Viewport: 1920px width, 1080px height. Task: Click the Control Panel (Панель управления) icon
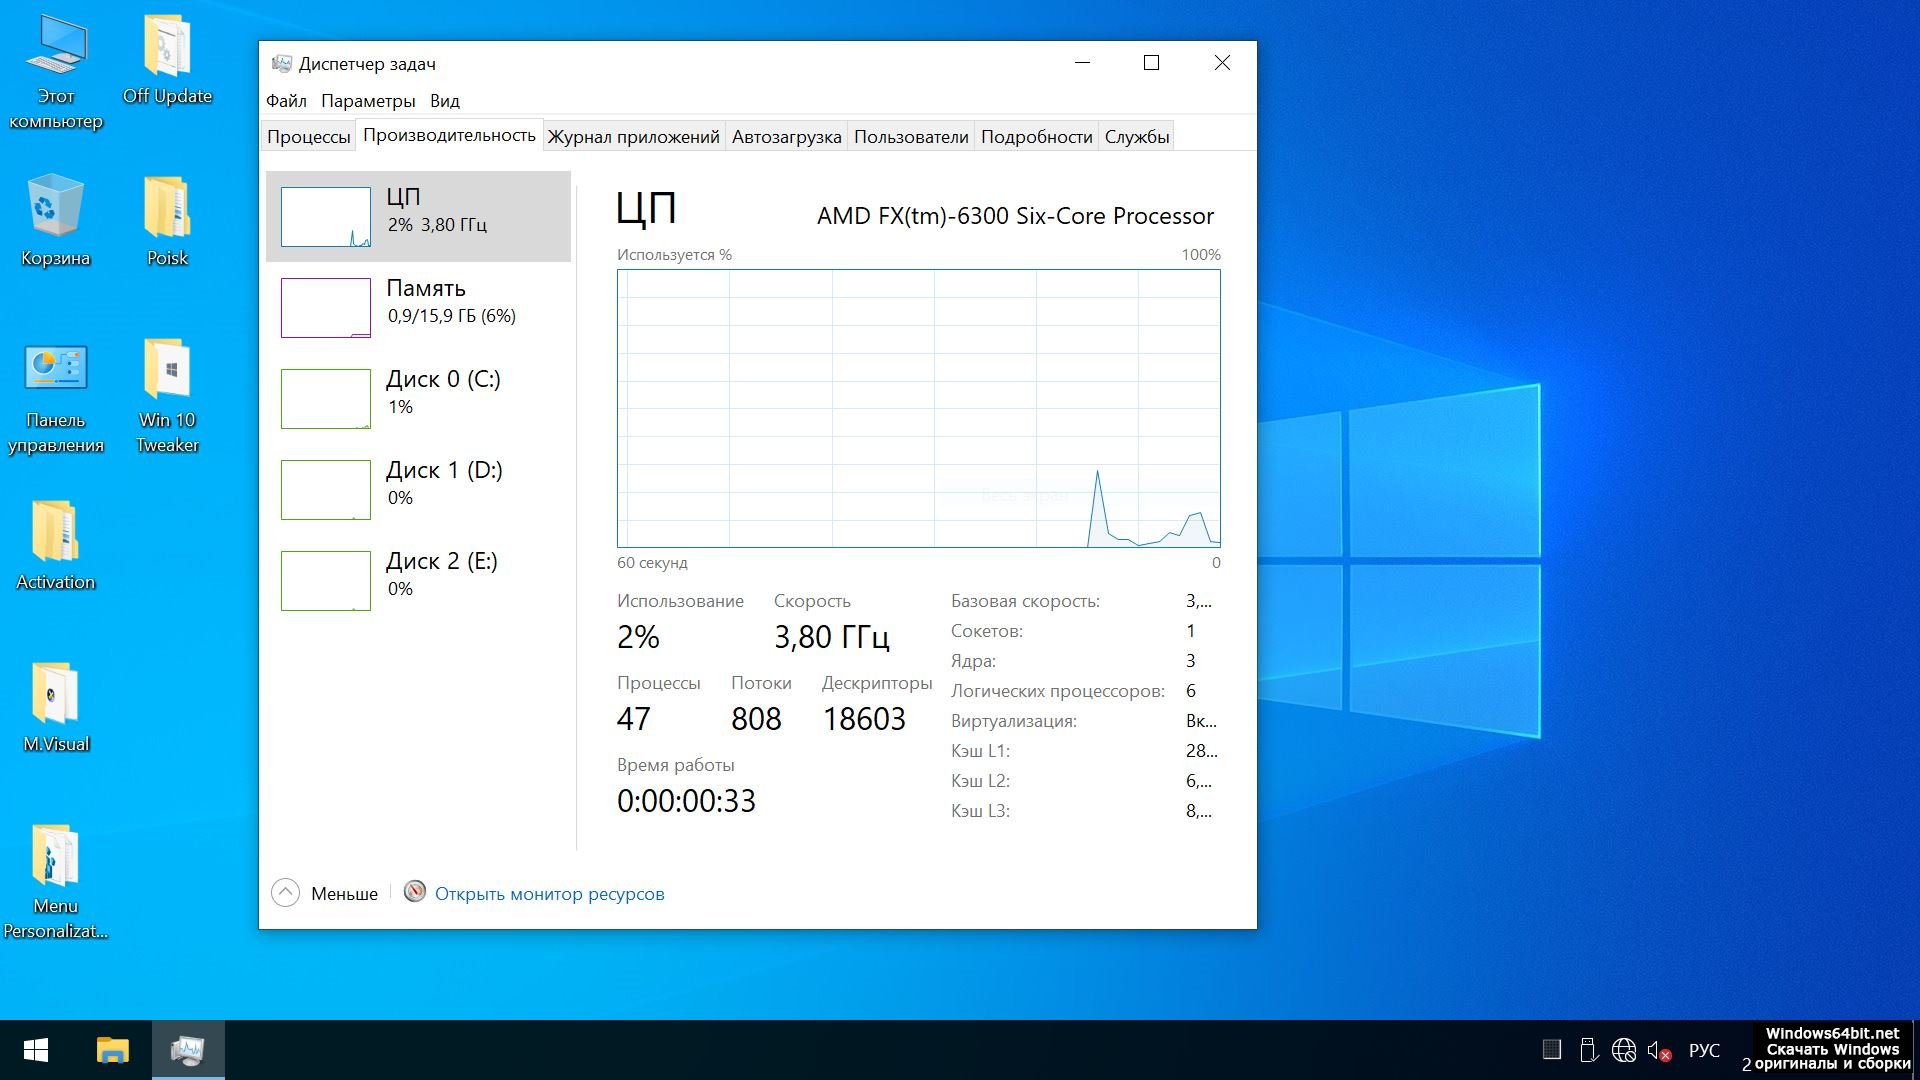click(x=55, y=372)
